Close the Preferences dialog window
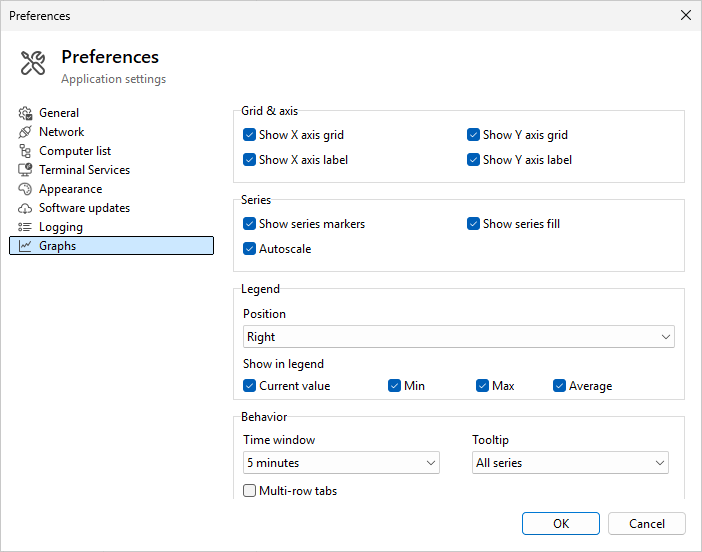The image size is (702, 552). coord(685,15)
